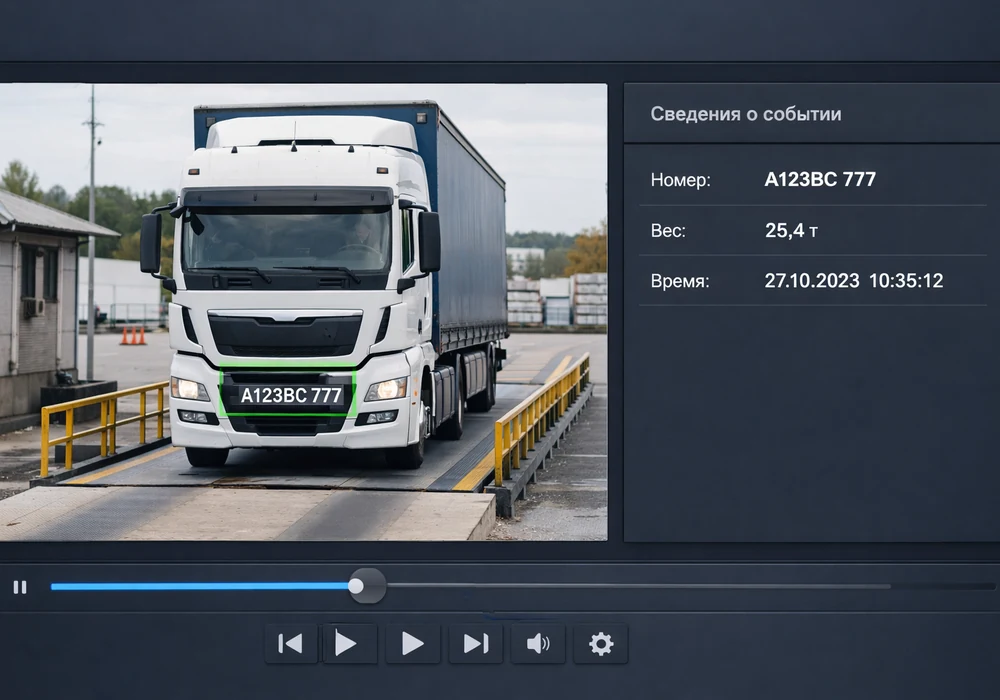
Task: Grab the playback progress slider handle
Action: (x=356, y=586)
